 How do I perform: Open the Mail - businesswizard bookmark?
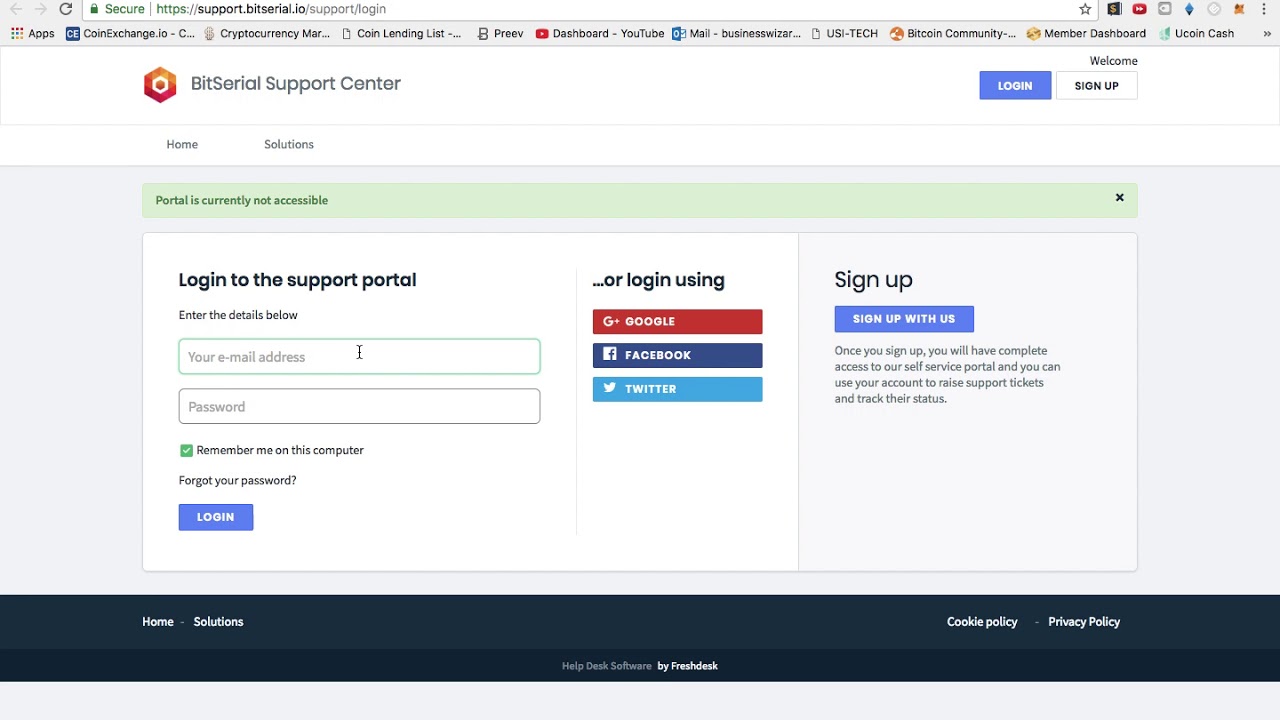(x=737, y=33)
